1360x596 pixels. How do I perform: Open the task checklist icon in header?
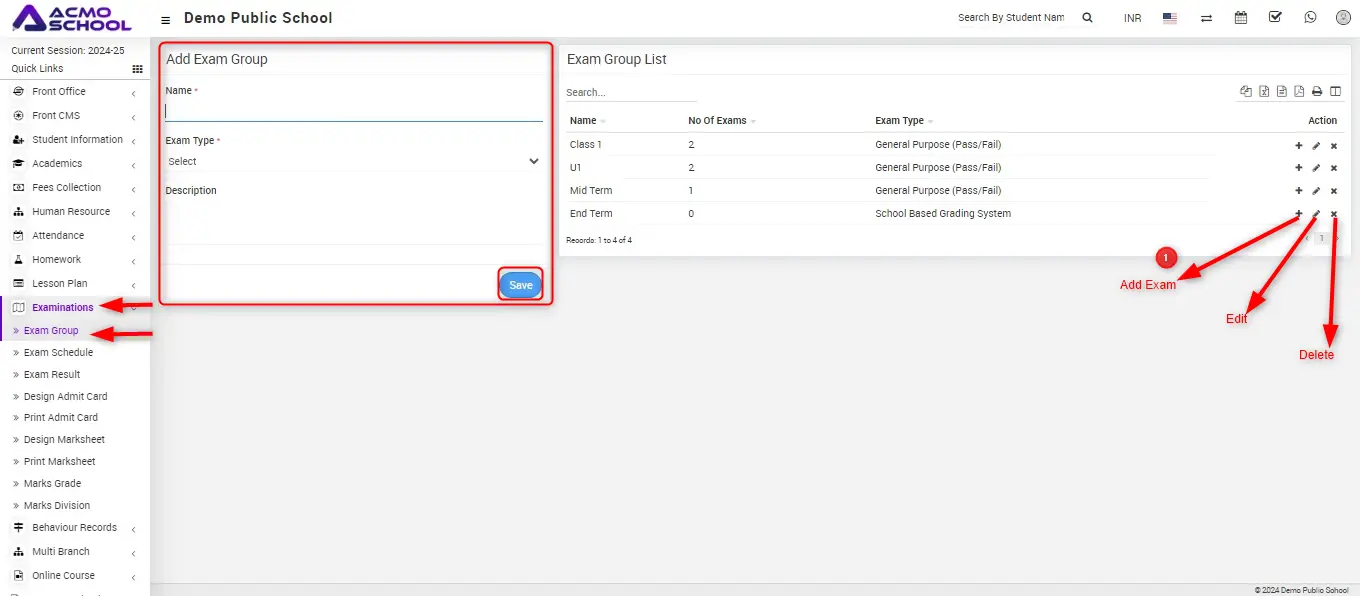(1275, 18)
